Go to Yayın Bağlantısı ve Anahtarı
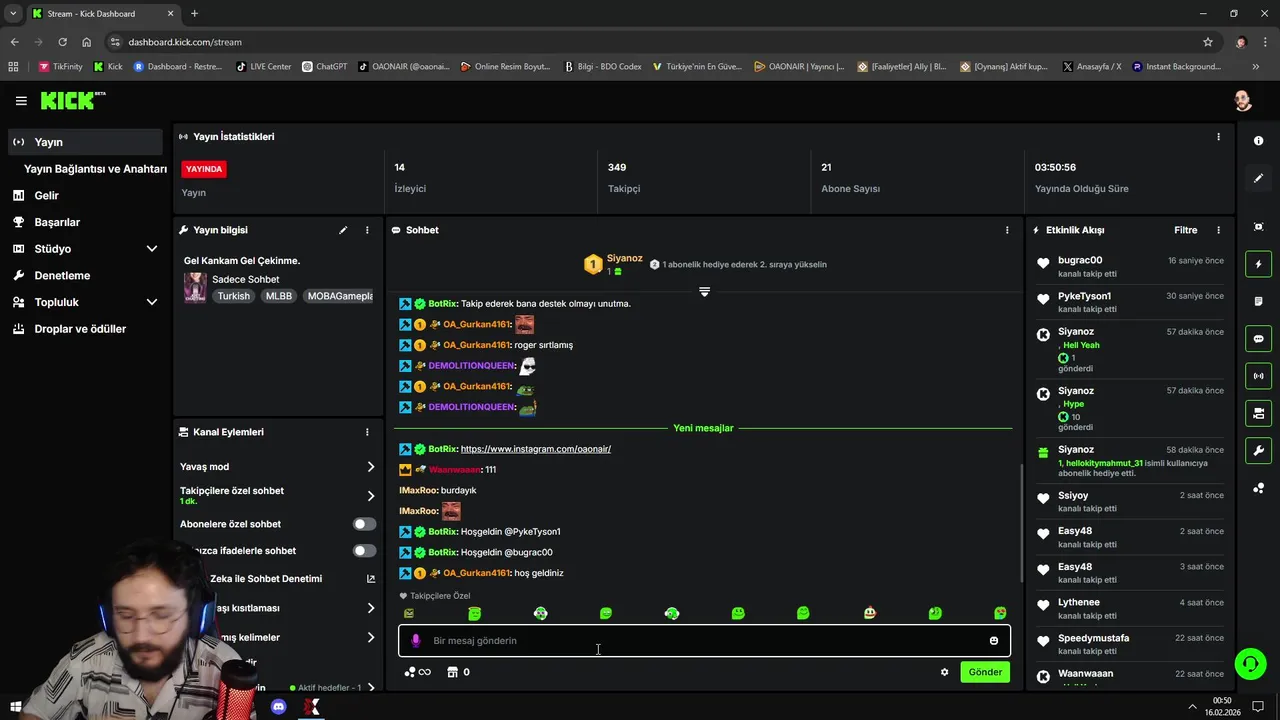Image resolution: width=1280 pixels, height=720 pixels. click(95, 169)
